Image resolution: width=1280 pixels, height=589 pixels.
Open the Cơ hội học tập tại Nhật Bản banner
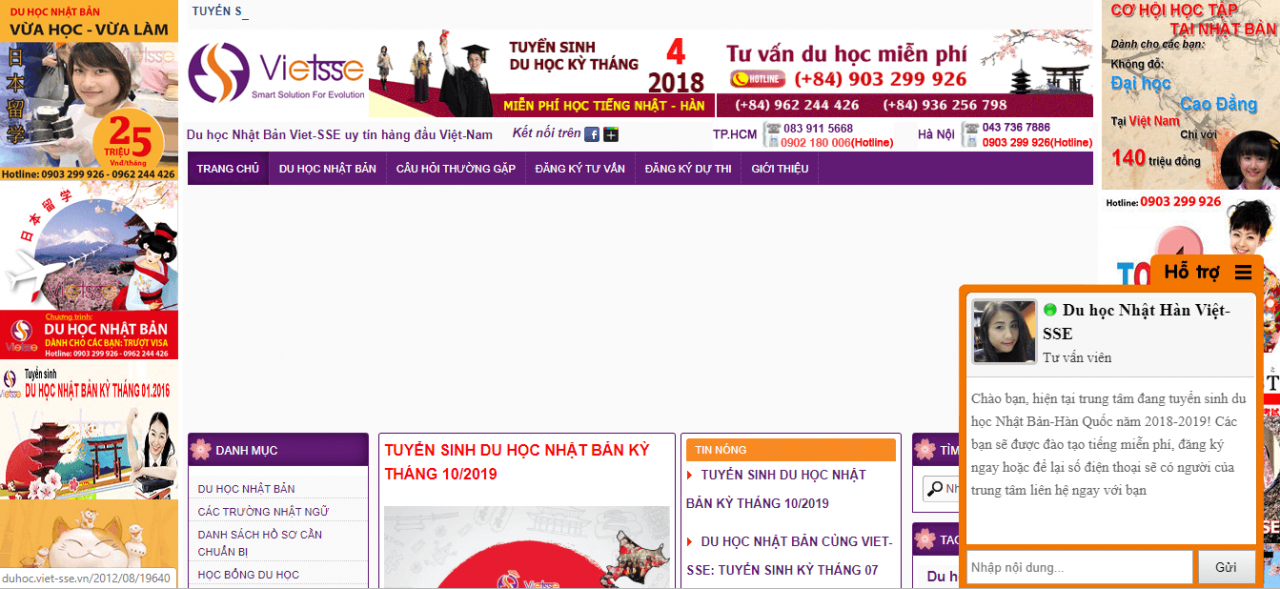pyautogui.click(x=1190, y=95)
